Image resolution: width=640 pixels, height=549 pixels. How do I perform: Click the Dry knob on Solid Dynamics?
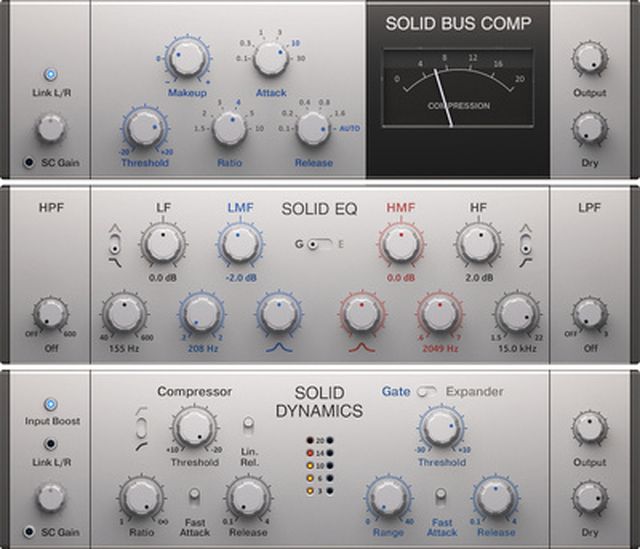point(589,499)
